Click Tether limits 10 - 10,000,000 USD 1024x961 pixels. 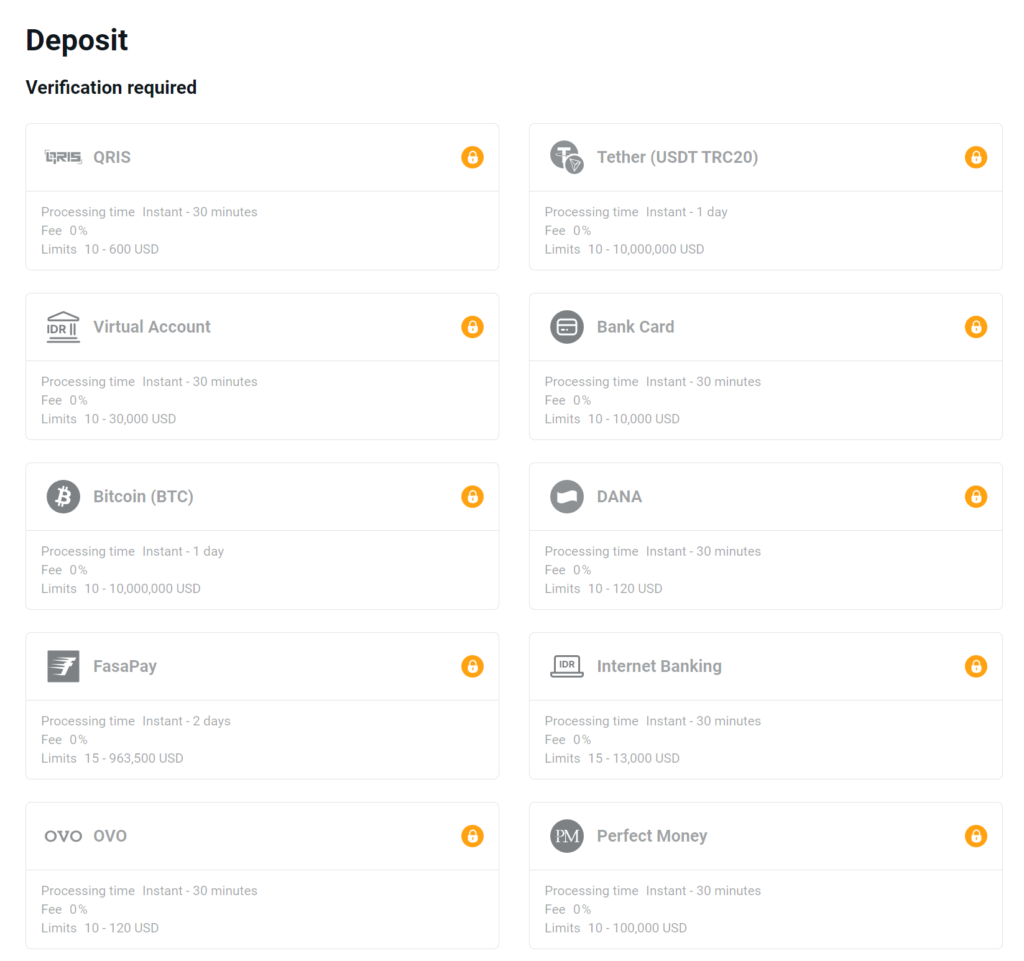click(624, 249)
